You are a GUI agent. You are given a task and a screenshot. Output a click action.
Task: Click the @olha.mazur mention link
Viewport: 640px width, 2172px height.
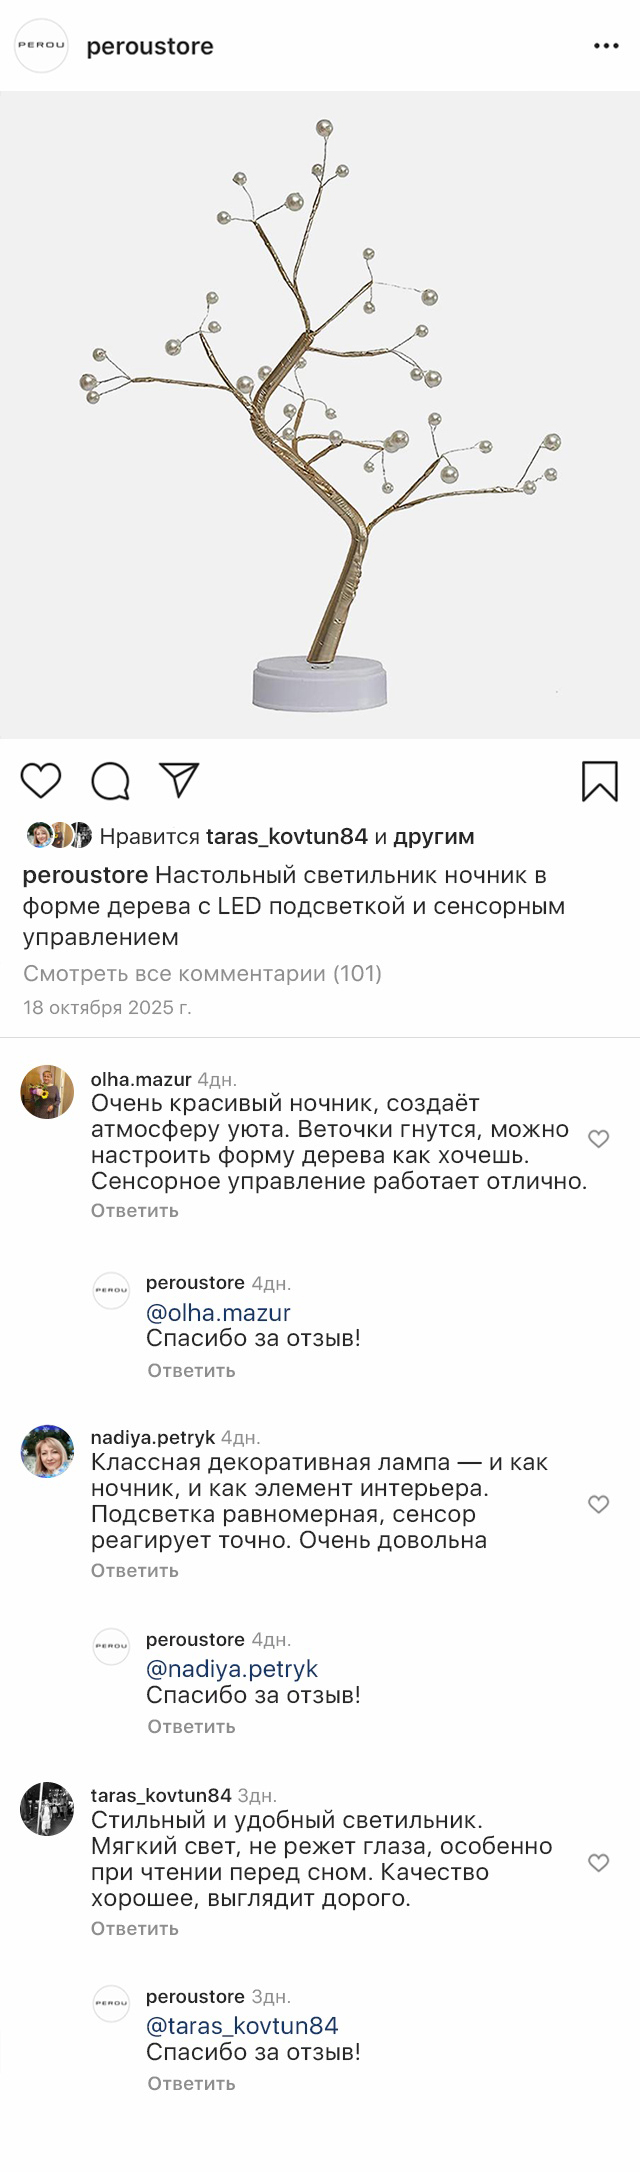click(x=218, y=1312)
